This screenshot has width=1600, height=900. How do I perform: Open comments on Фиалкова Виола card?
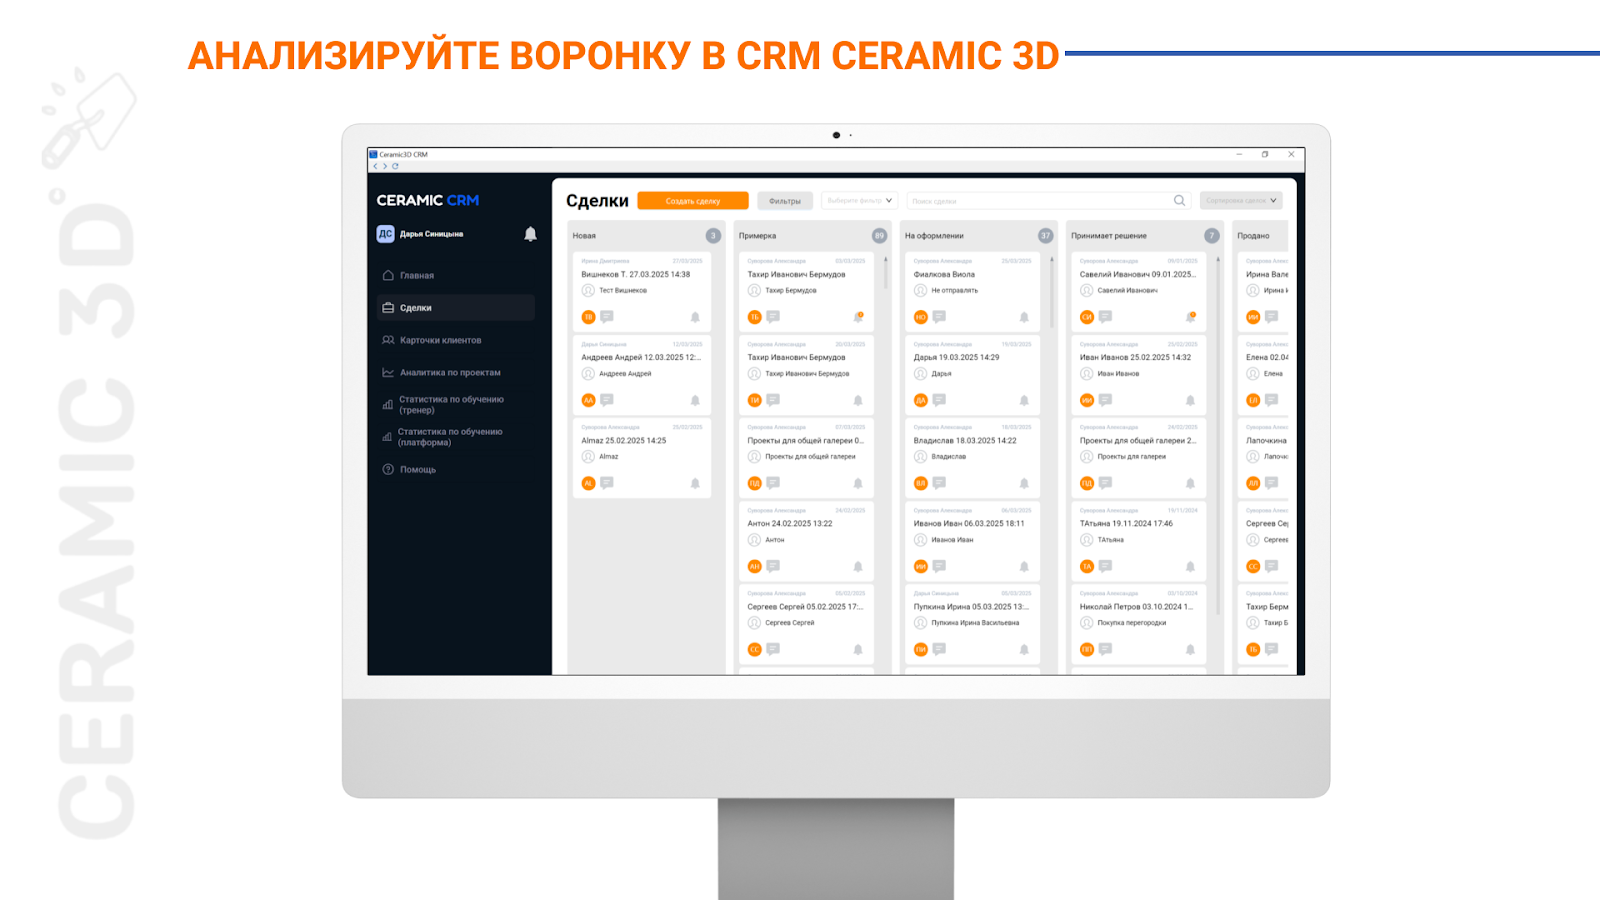click(x=939, y=317)
